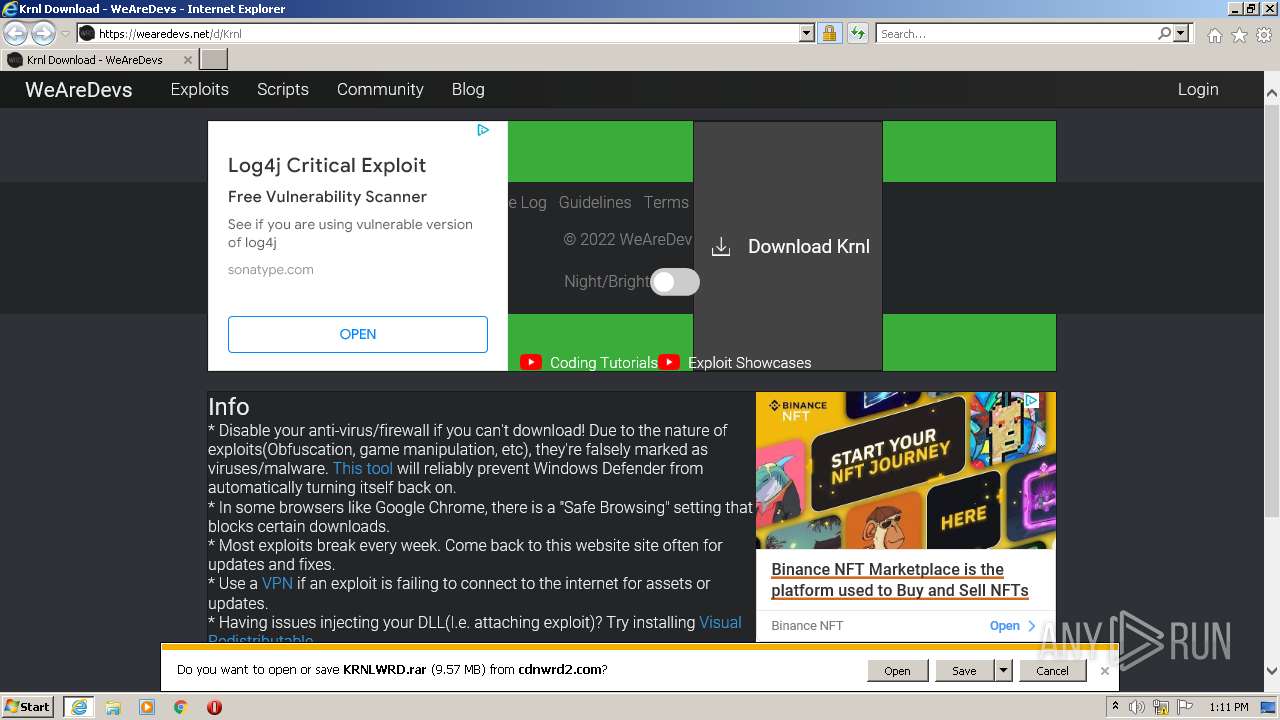Screen dimensions: 1280x720
Task: Click the page scrollbar down arrow
Action: coord(1271,672)
